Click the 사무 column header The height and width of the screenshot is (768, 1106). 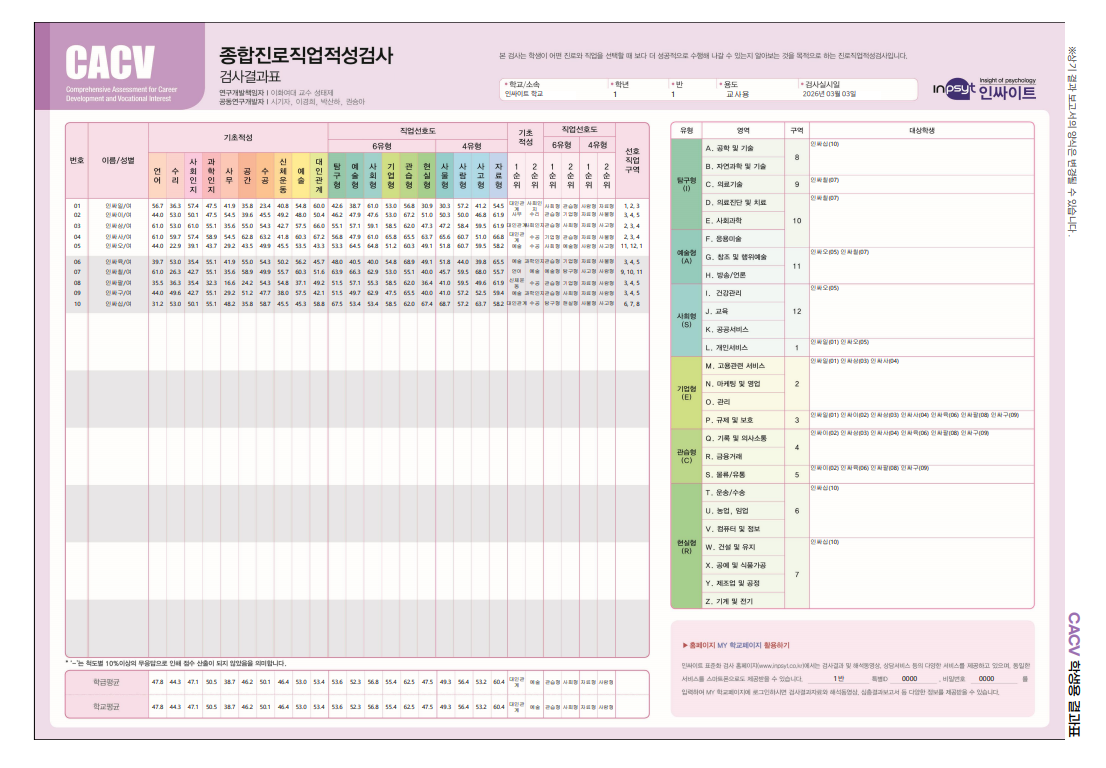point(229,176)
